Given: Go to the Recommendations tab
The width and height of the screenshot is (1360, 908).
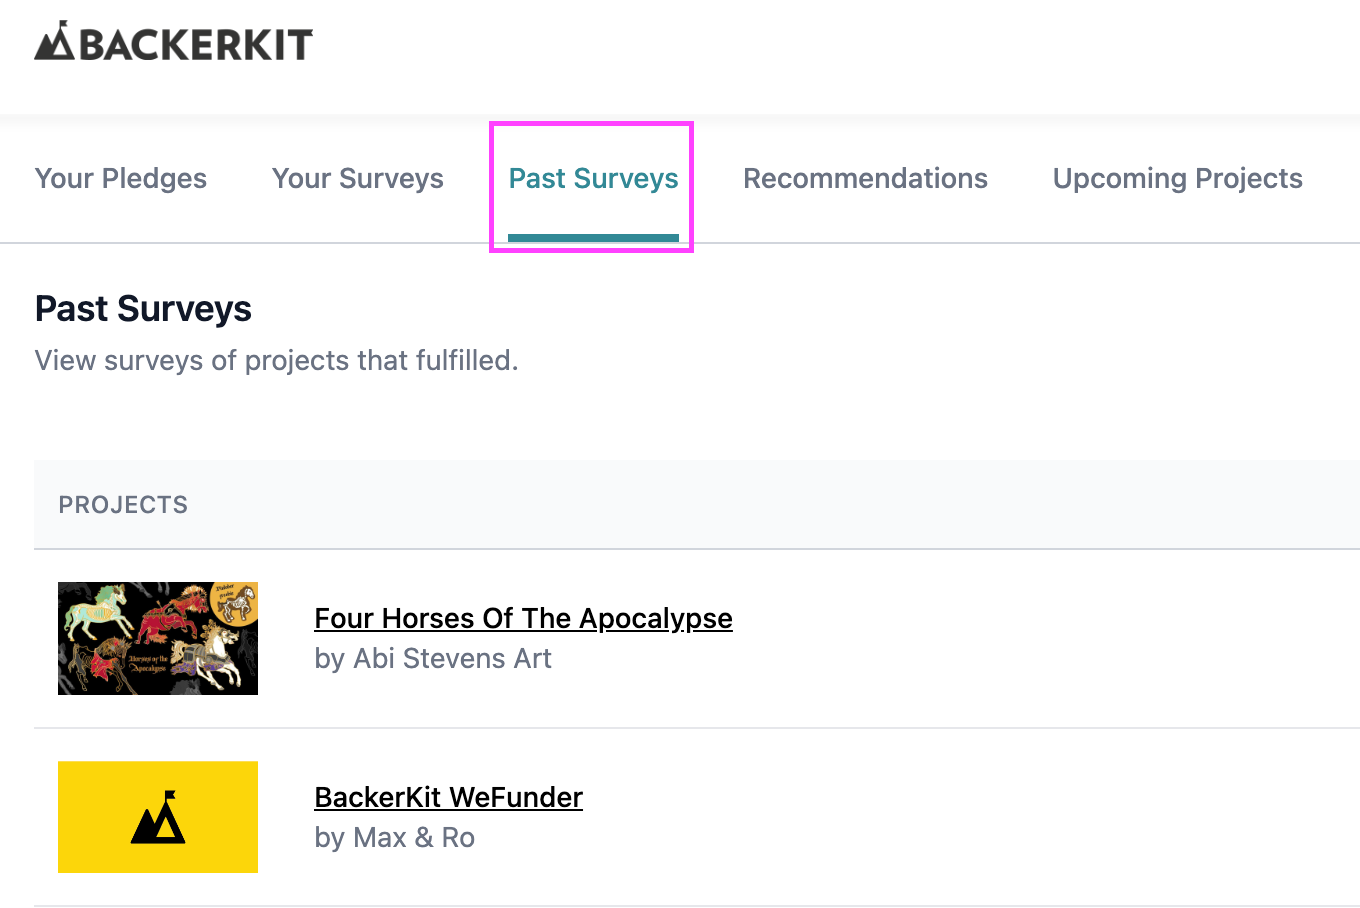Looking at the screenshot, I should point(865,178).
